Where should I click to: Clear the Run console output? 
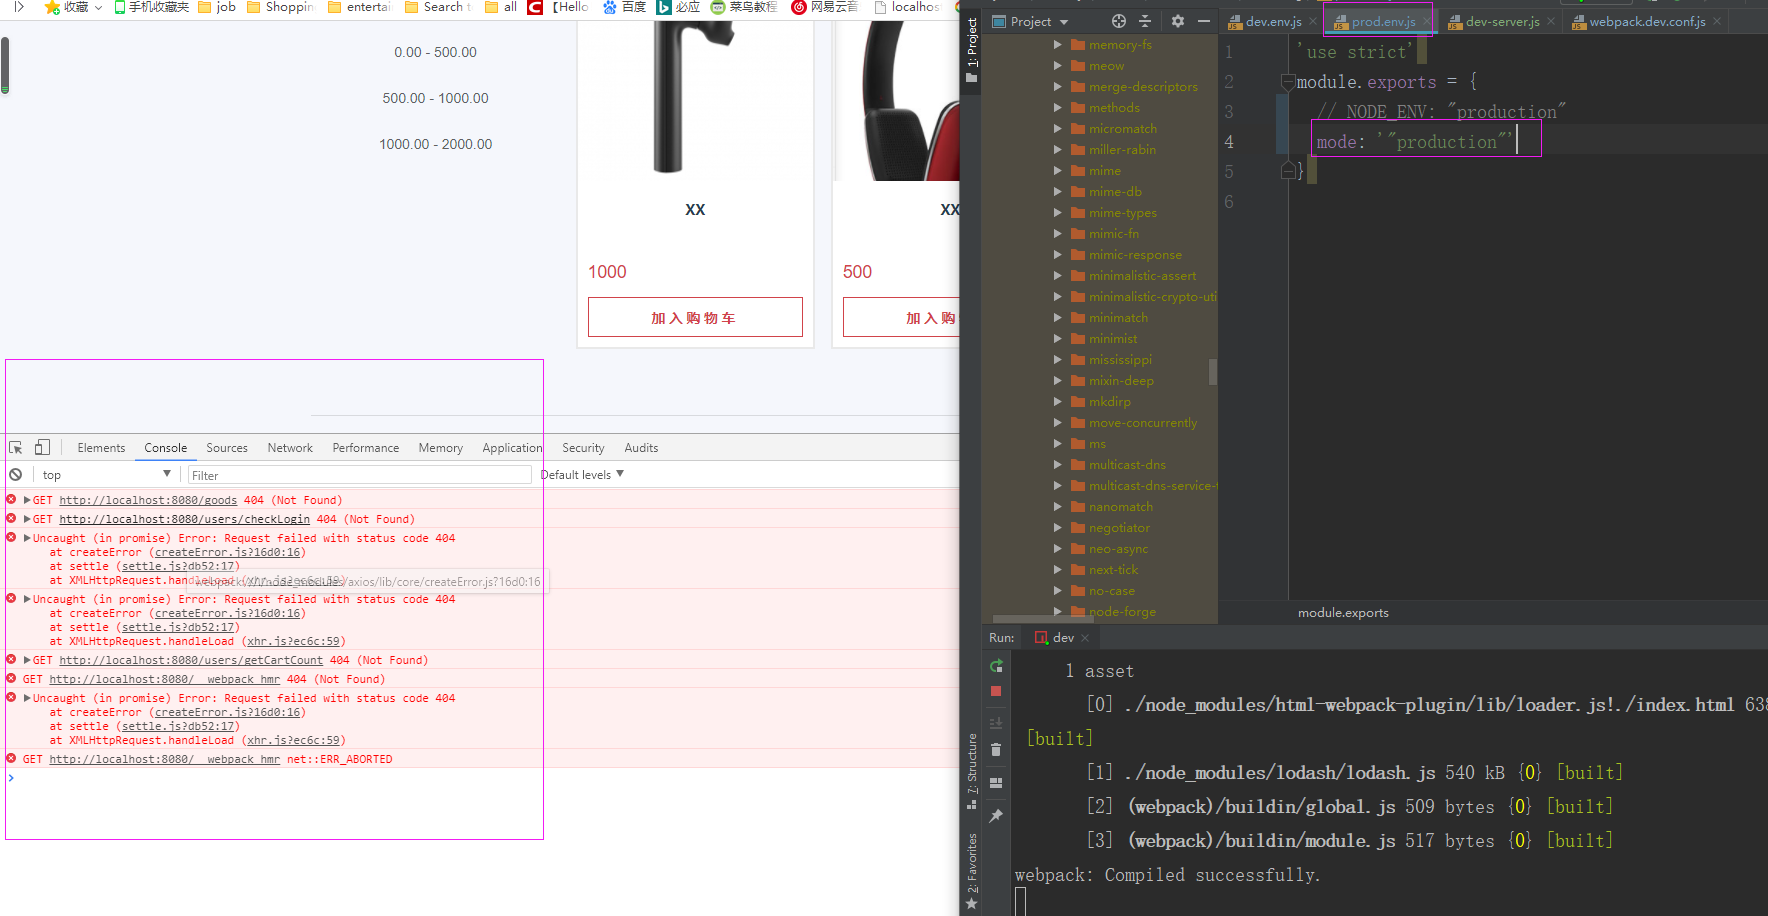(996, 749)
